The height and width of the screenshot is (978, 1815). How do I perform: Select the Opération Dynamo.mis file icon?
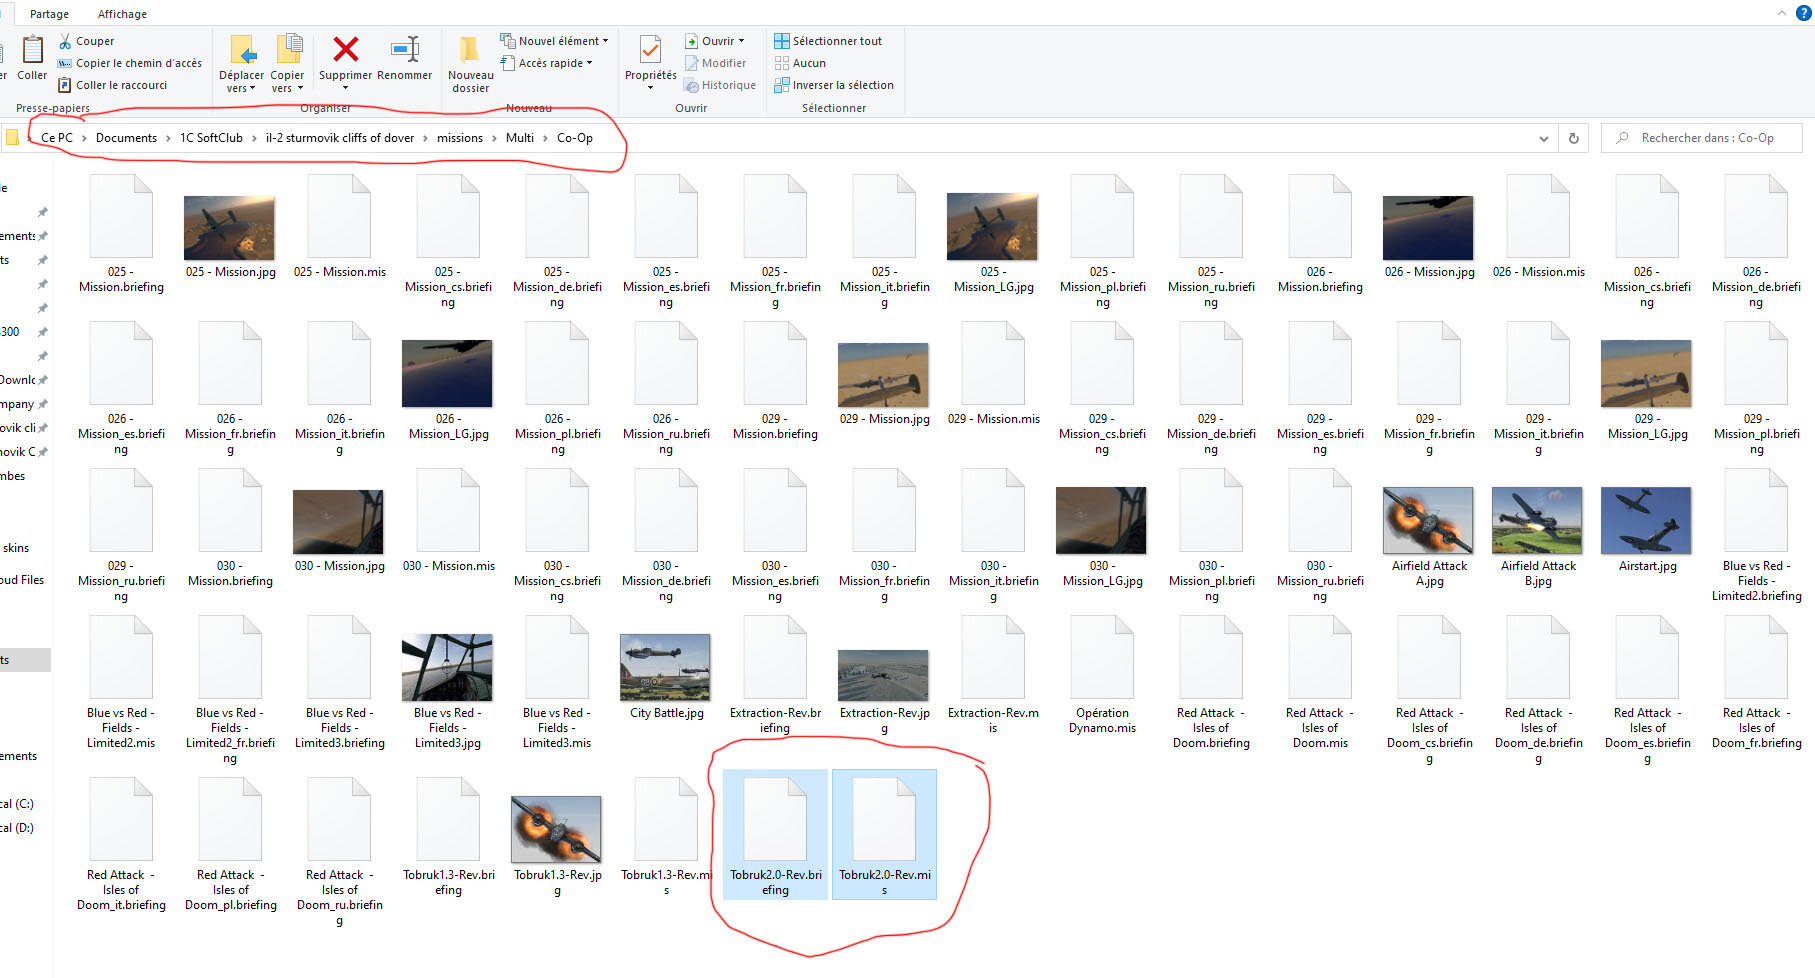tap(1102, 659)
